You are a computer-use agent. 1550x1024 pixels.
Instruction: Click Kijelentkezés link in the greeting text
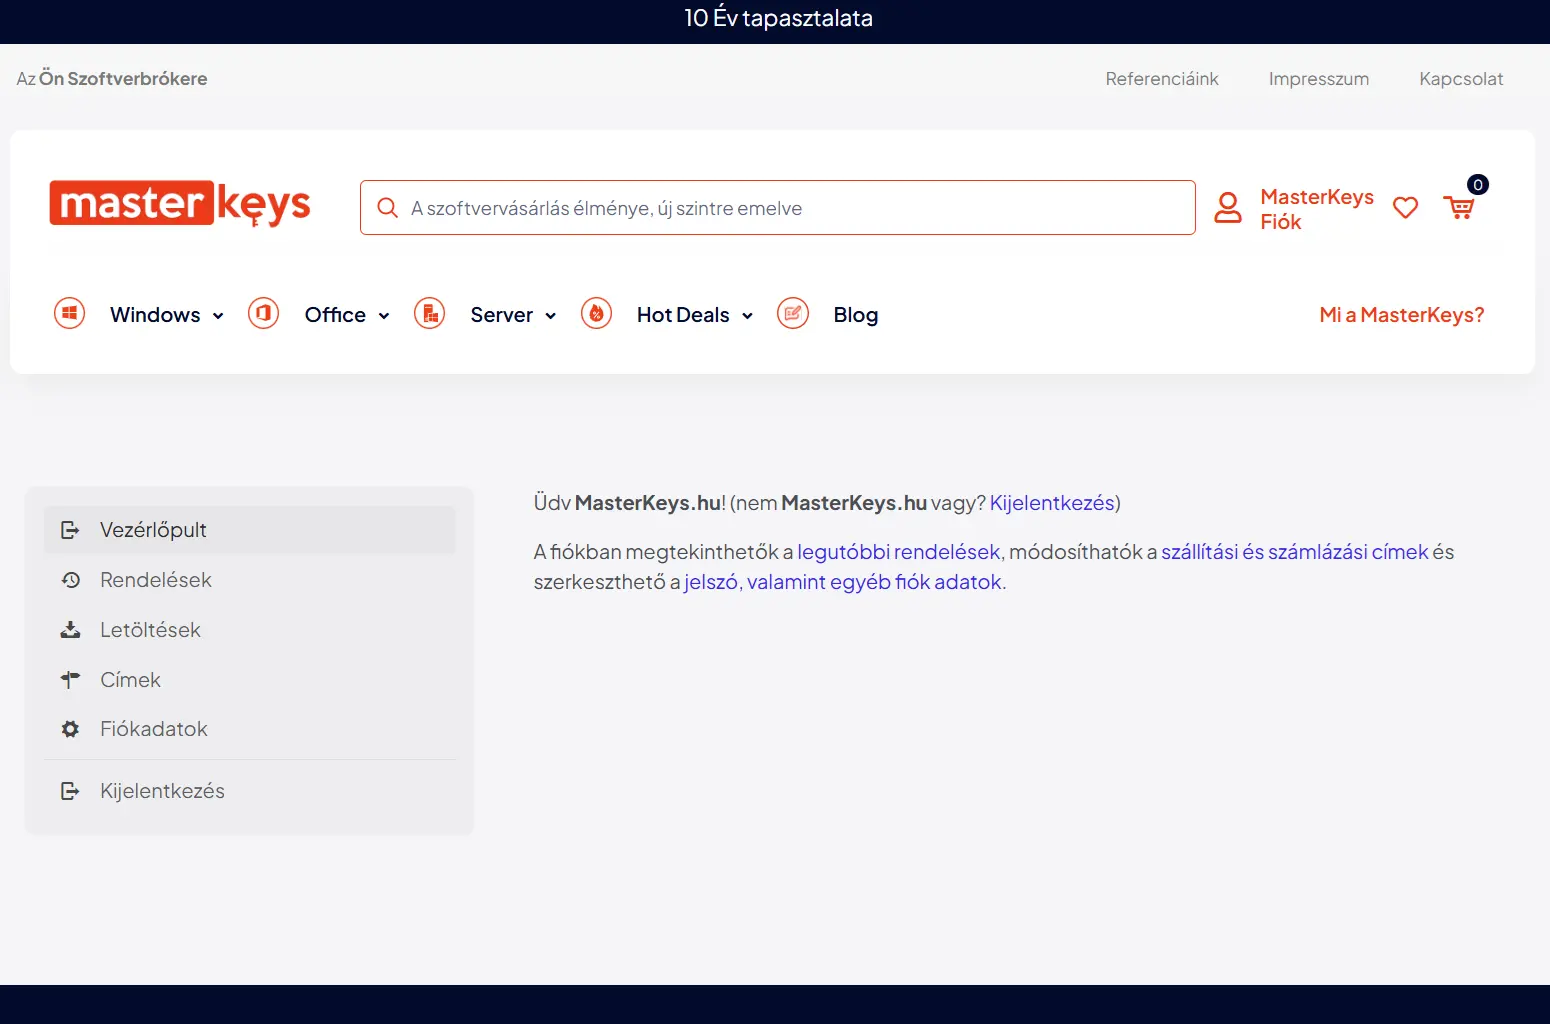1052,503
